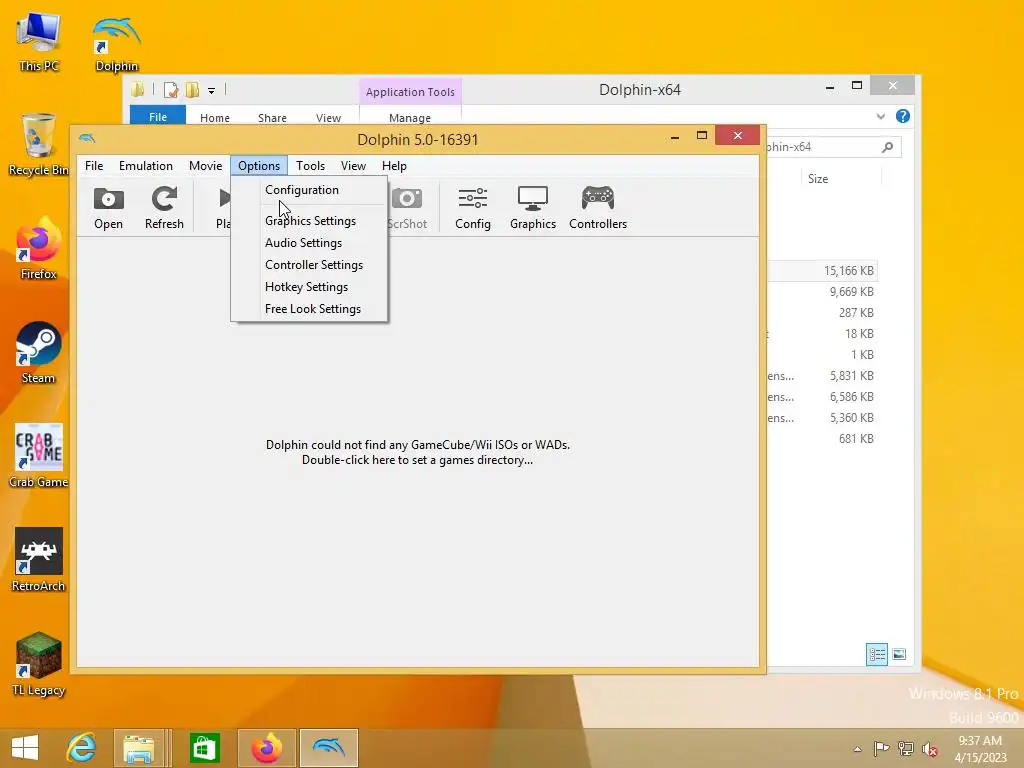Image resolution: width=1024 pixels, height=768 pixels.
Task: Click the properties icon in Explorer title bar
Action: pyautogui.click(x=170, y=90)
